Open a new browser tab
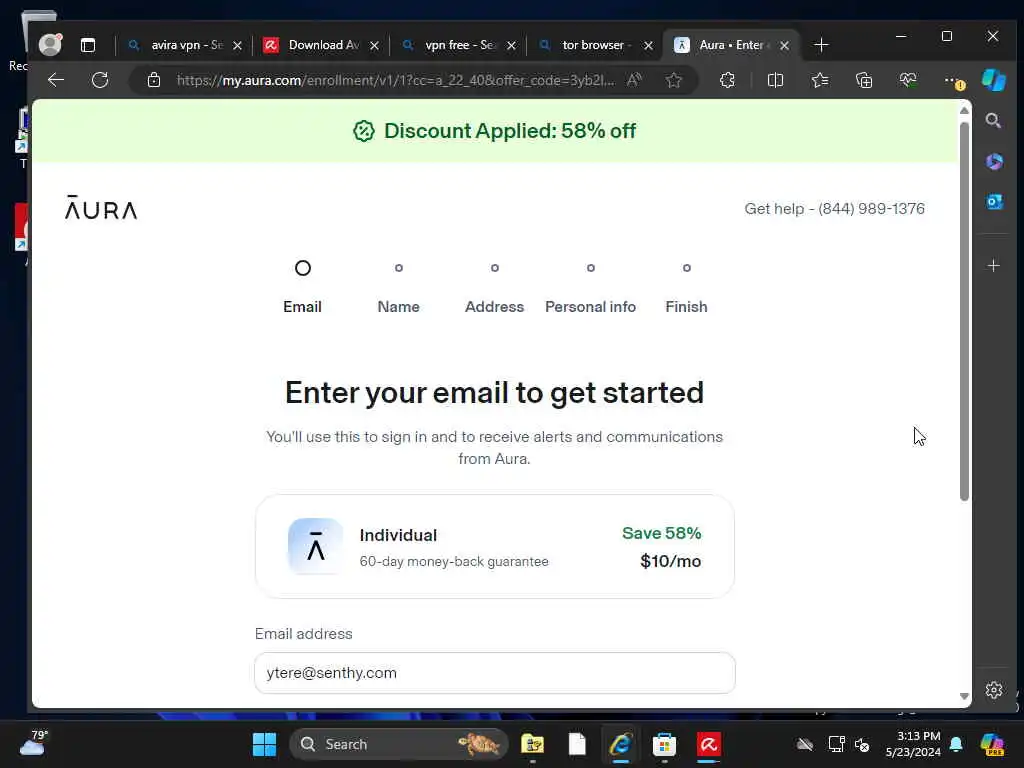The image size is (1024, 768). [822, 45]
